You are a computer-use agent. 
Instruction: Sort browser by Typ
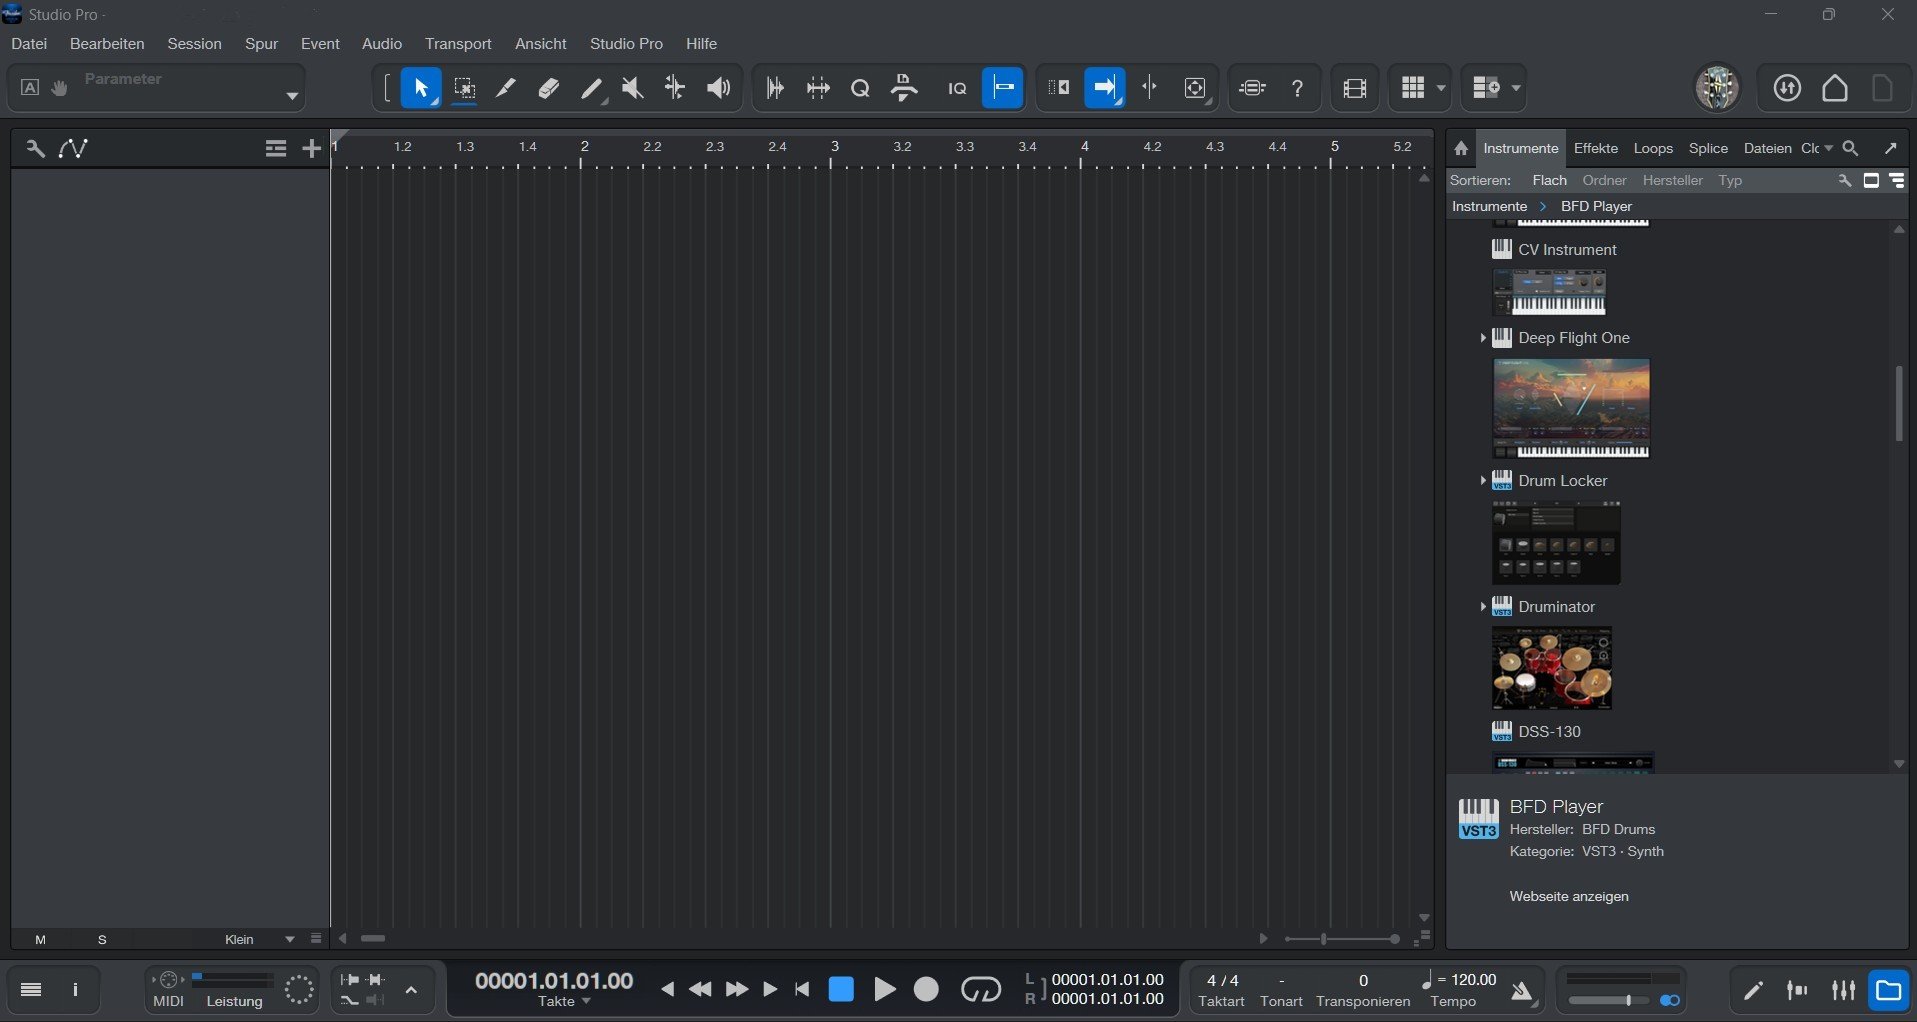tap(1730, 181)
